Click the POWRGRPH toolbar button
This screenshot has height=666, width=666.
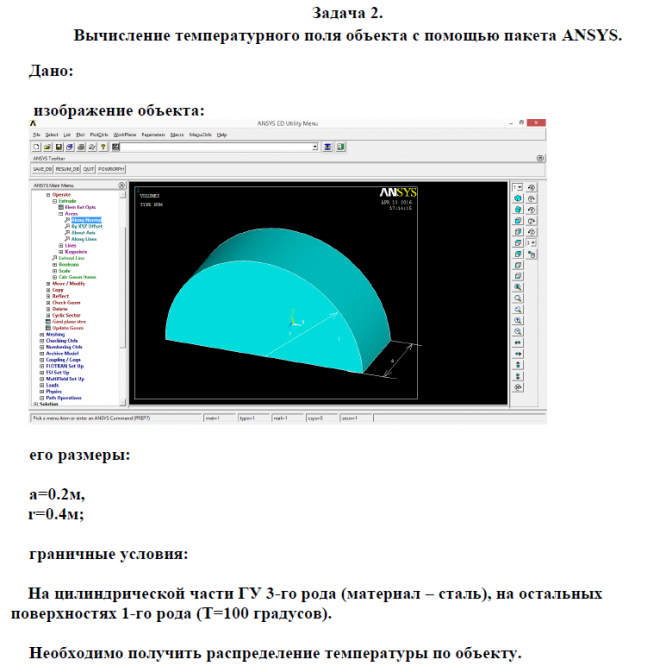click(x=111, y=169)
